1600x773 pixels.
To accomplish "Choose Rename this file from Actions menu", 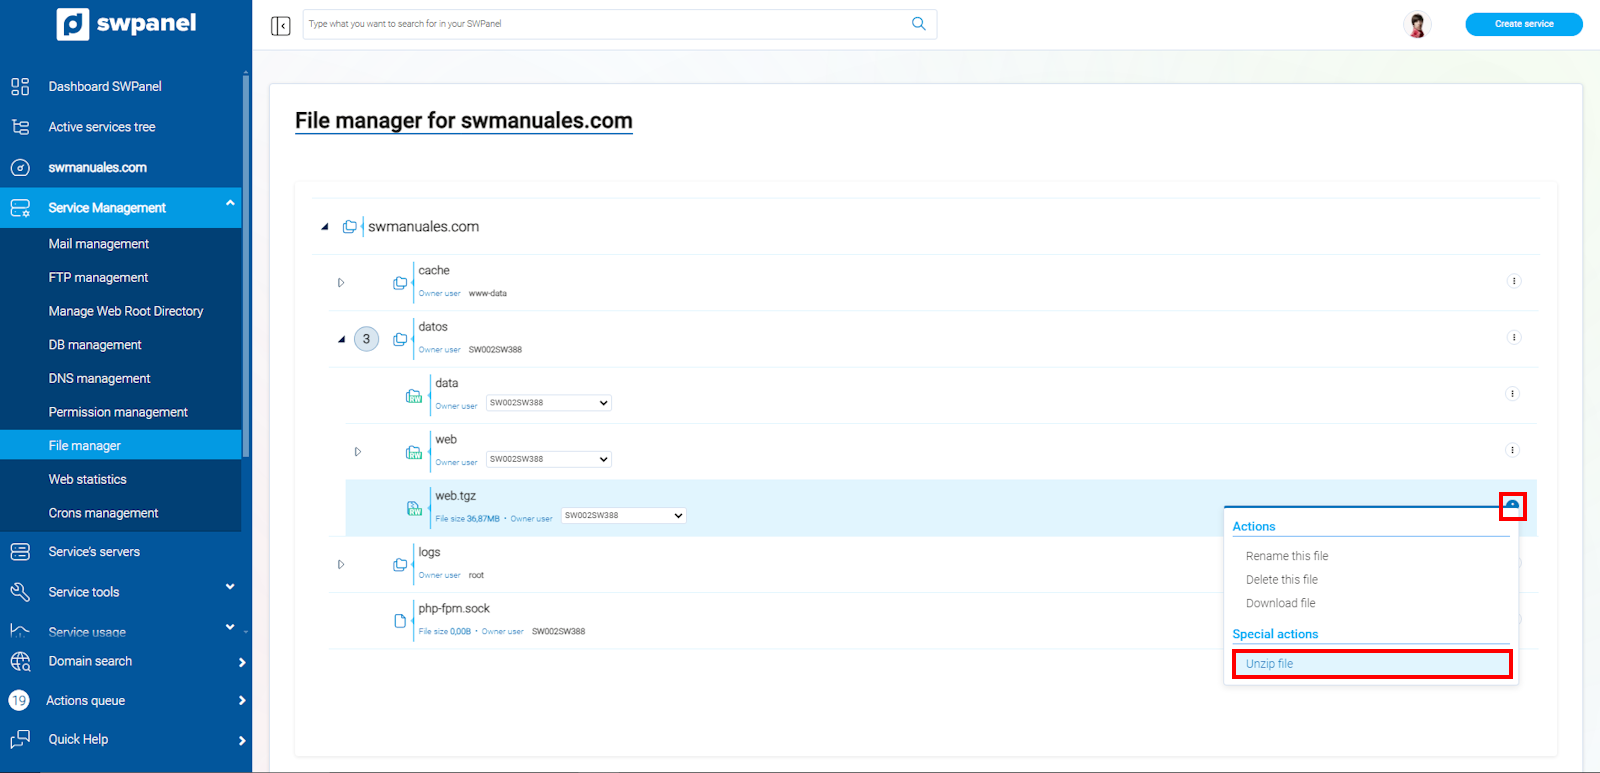I will (1287, 556).
